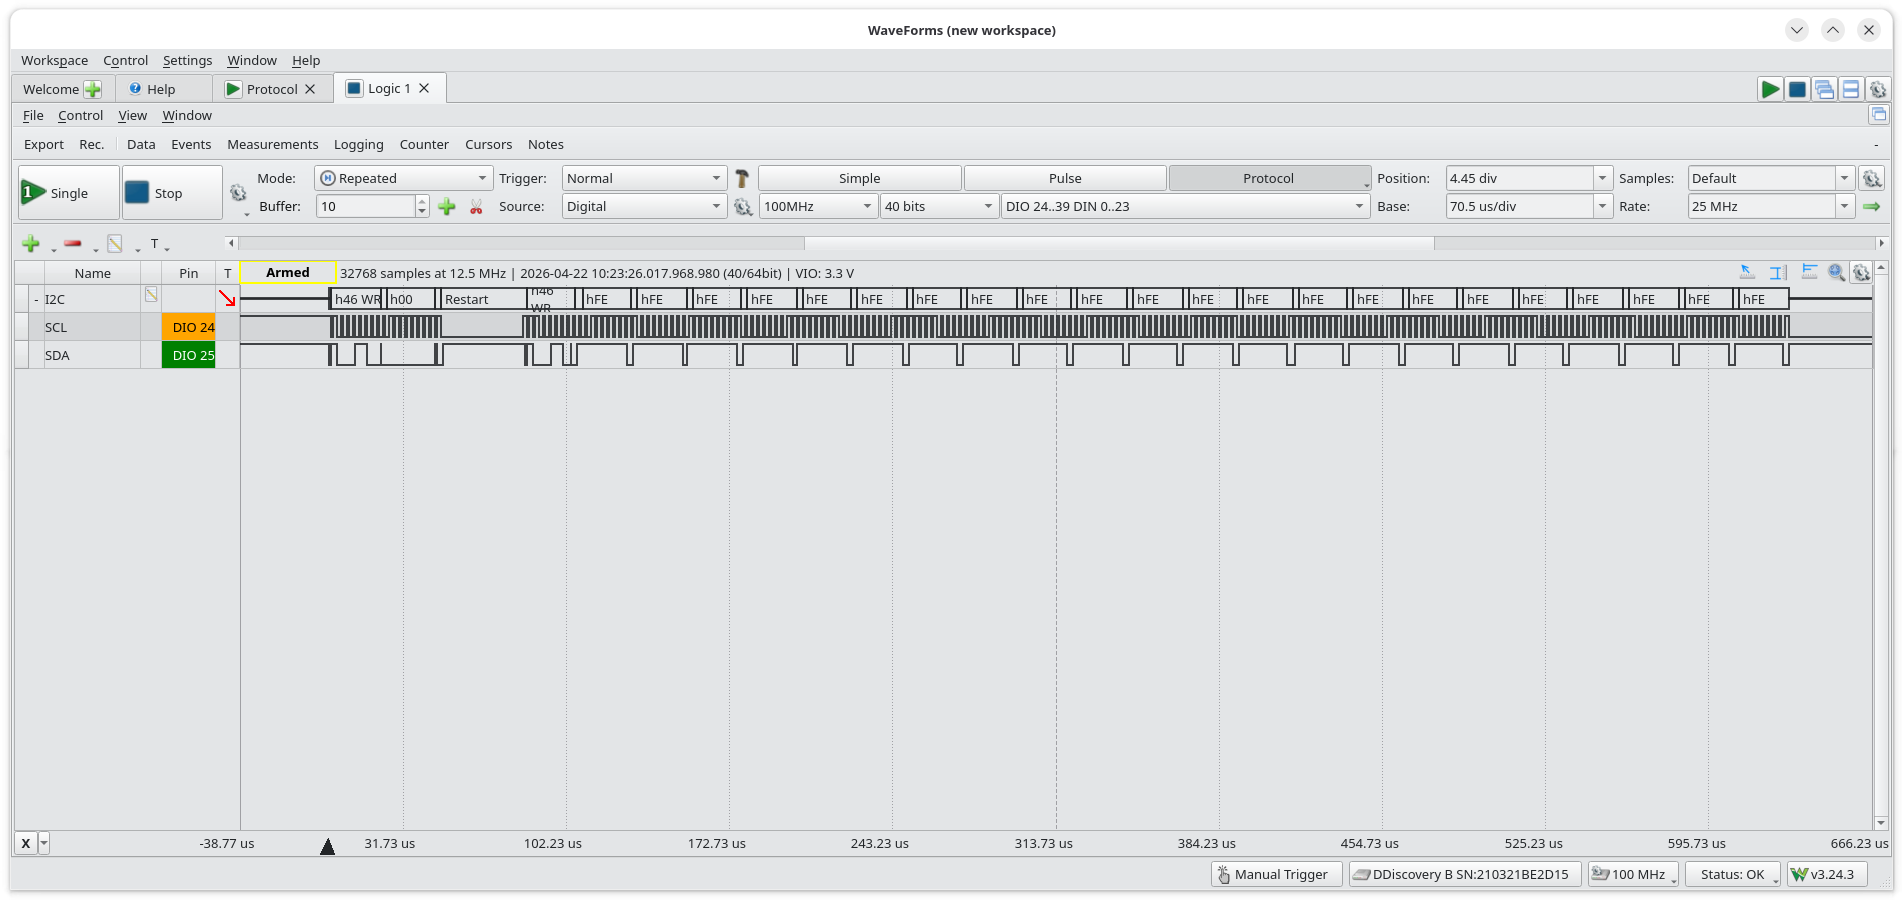Add a channel with the green plus icon
Screen dimensions: 1903x900
coord(31,244)
